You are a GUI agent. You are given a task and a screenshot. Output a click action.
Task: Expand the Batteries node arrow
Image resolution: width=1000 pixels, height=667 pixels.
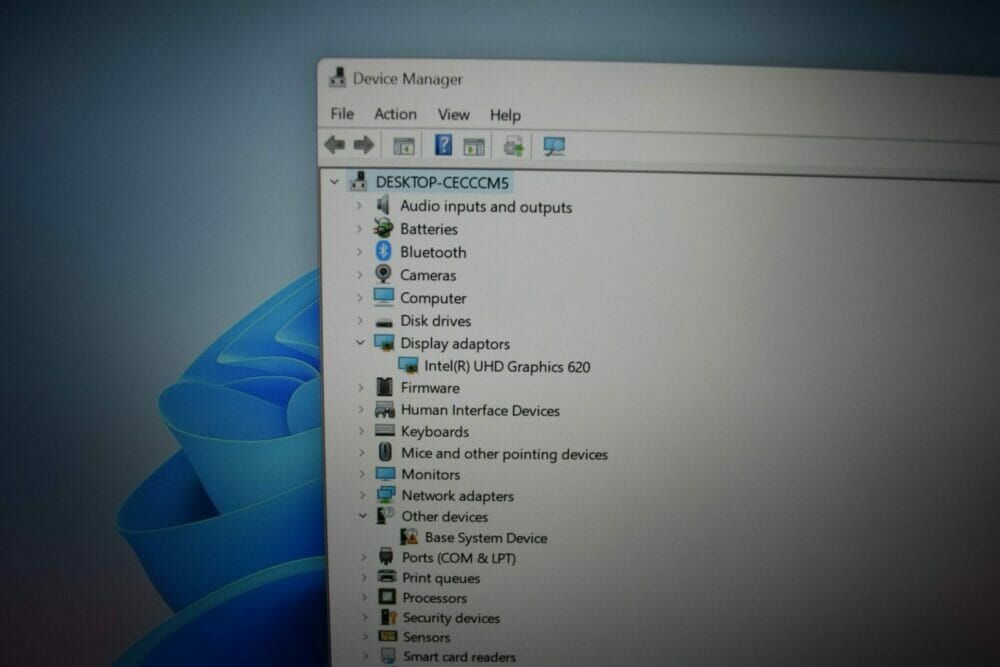click(358, 228)
